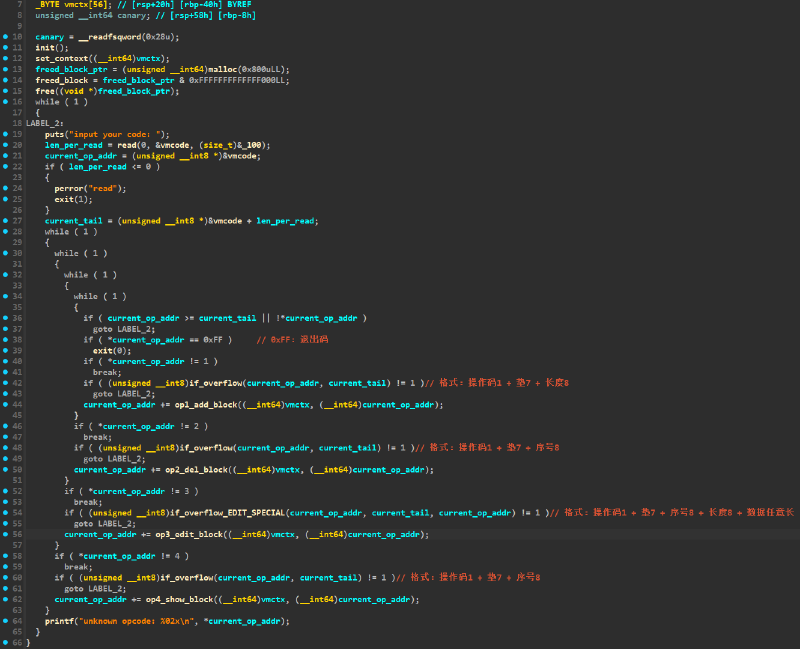Select the __readfsqword function name
The height and width of the screenshot is (649, 800).
click(110, 37)
